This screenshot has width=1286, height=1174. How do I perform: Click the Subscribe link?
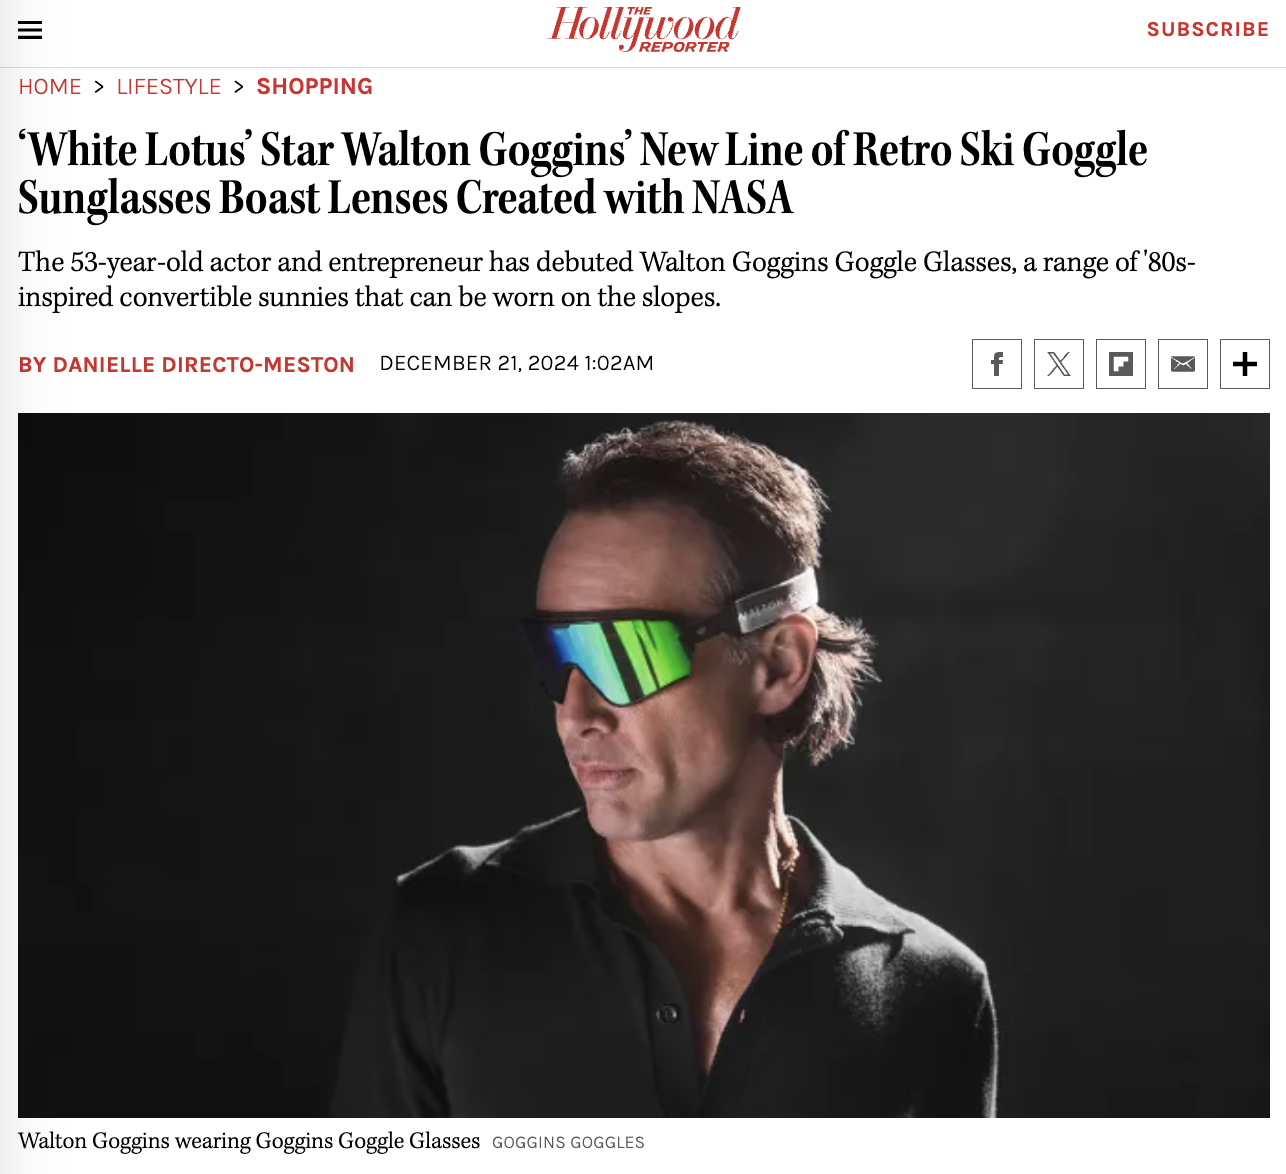point(1208,30)
